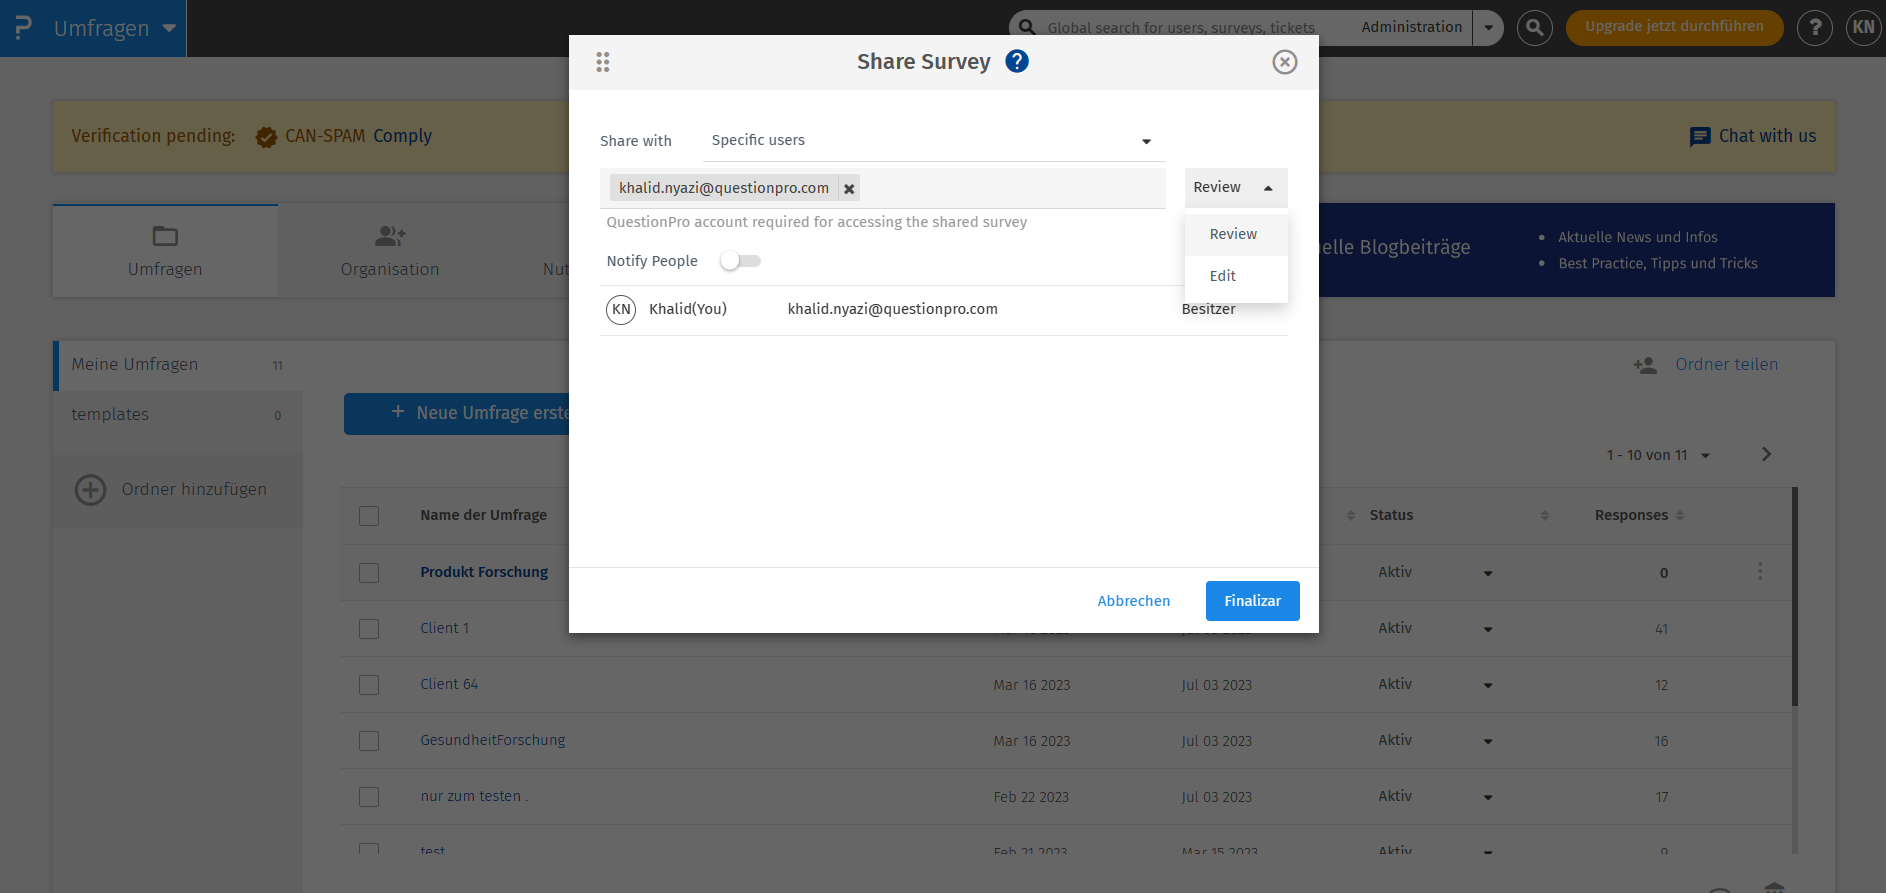1886x893 pixels.
Task: Click the sort icon left of the Responses header
Action: click(1545, 516)
